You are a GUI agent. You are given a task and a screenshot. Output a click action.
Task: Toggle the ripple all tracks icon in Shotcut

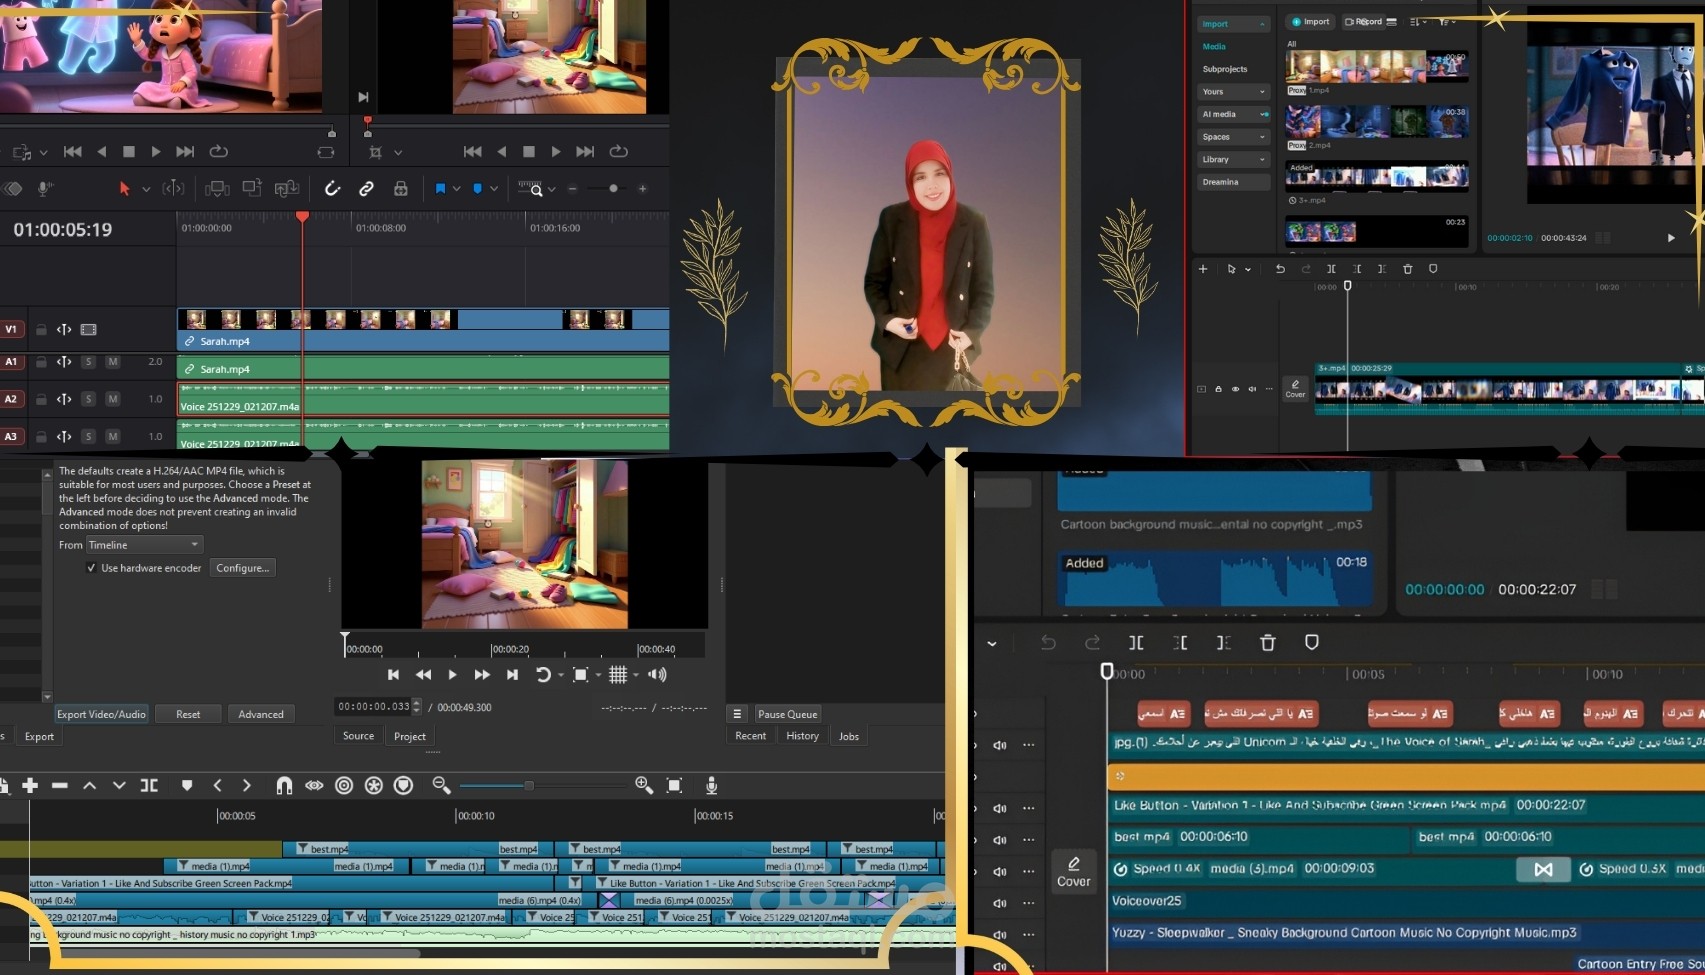[373, 786]
